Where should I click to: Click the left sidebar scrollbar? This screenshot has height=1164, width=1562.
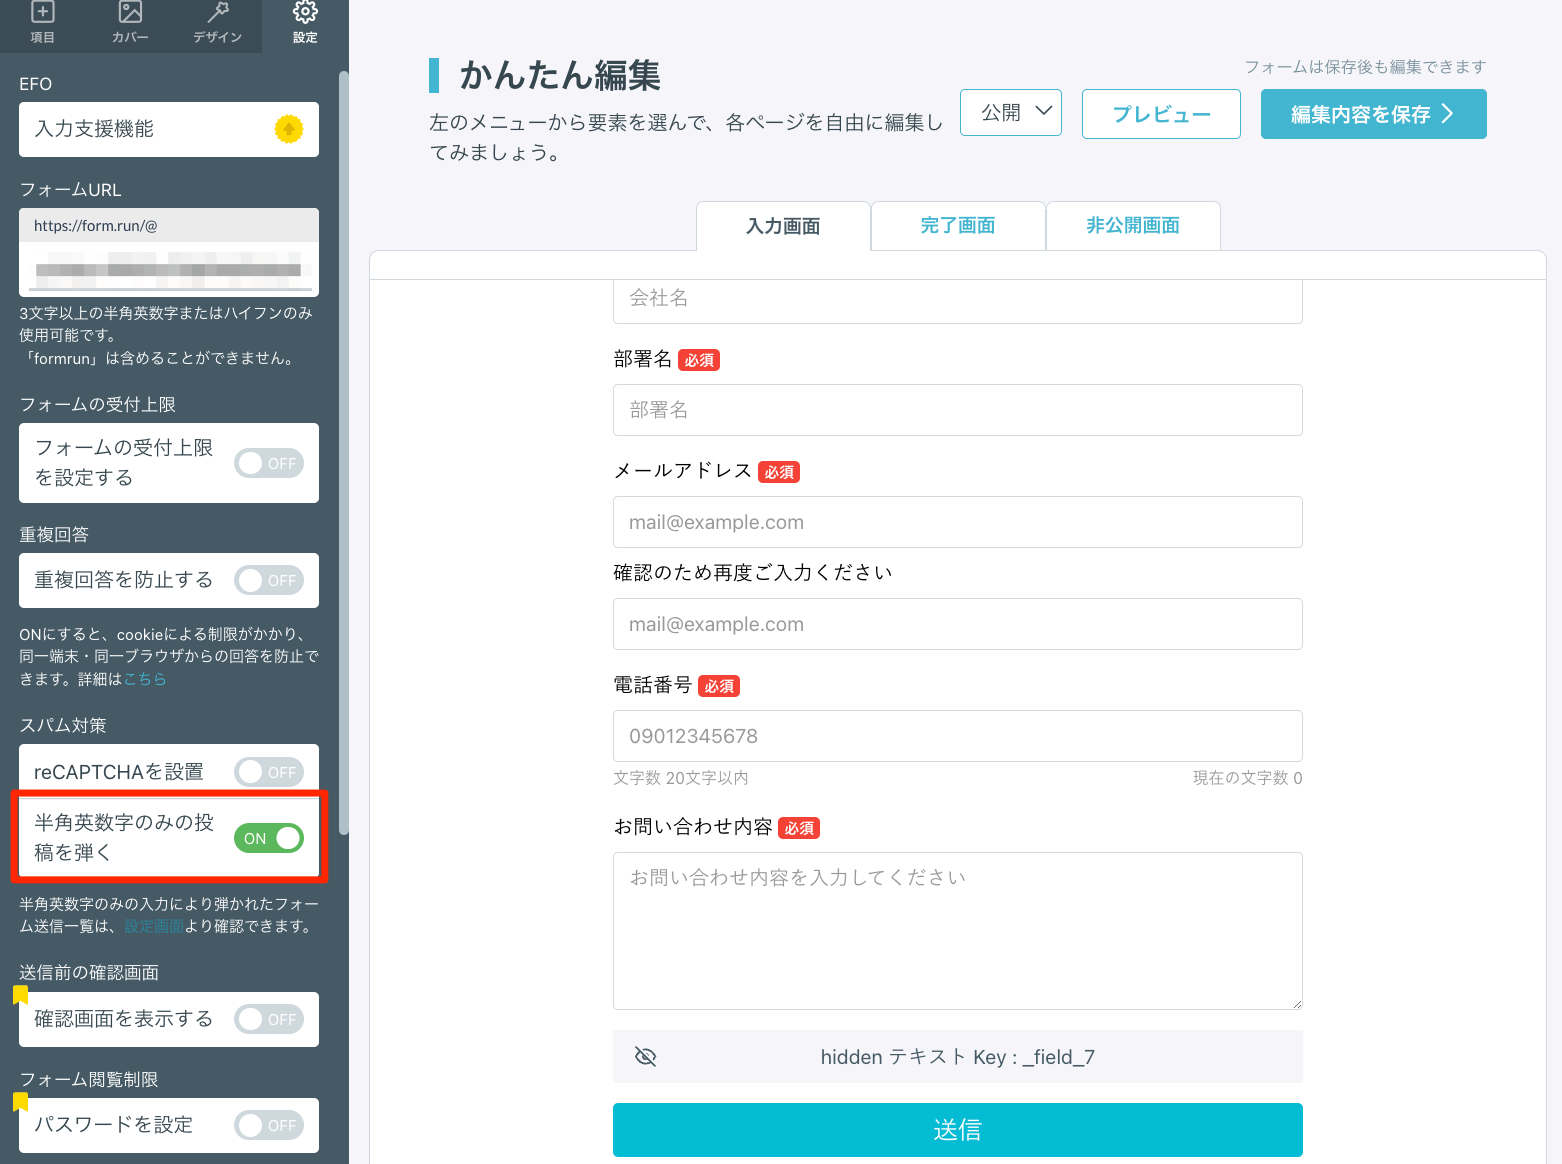344,450
